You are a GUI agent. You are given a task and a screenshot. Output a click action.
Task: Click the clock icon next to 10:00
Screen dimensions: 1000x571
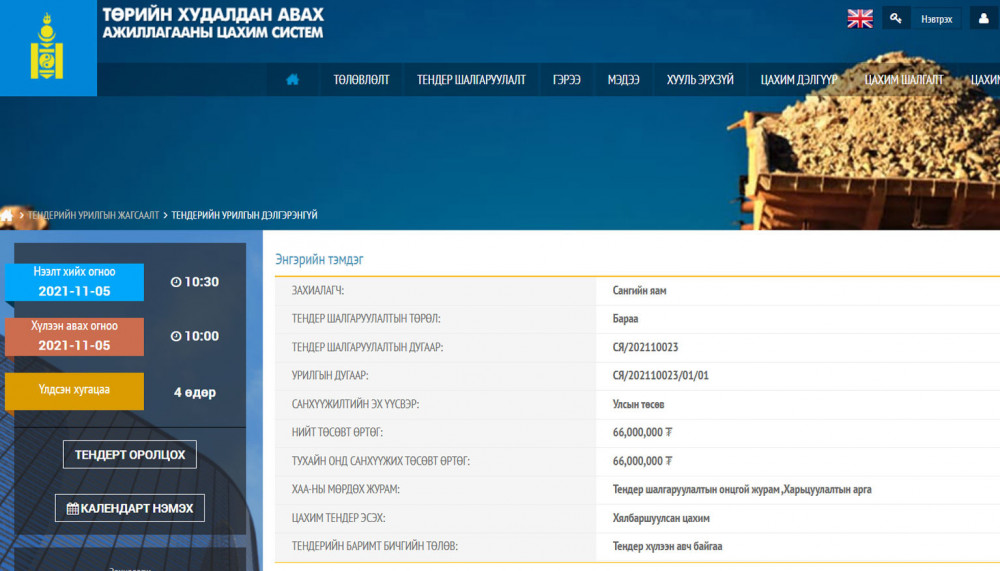point(176,336)
